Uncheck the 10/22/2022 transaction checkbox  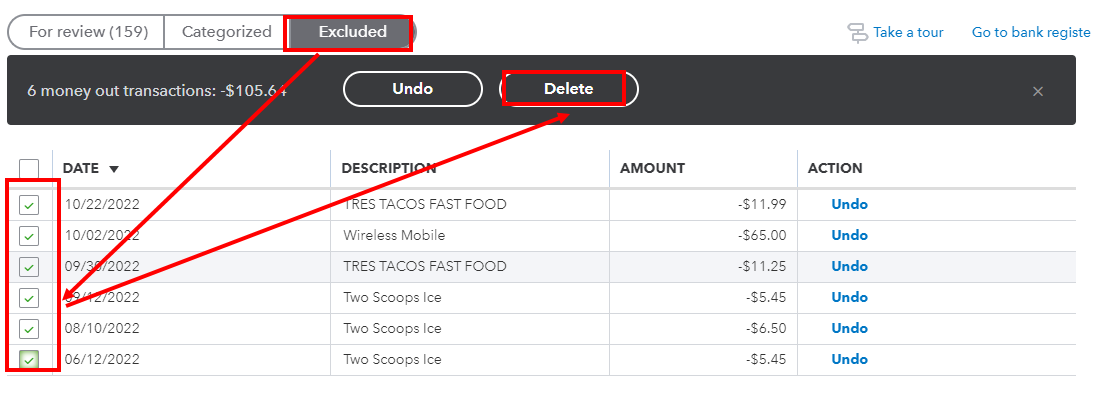tap(29, 205)
